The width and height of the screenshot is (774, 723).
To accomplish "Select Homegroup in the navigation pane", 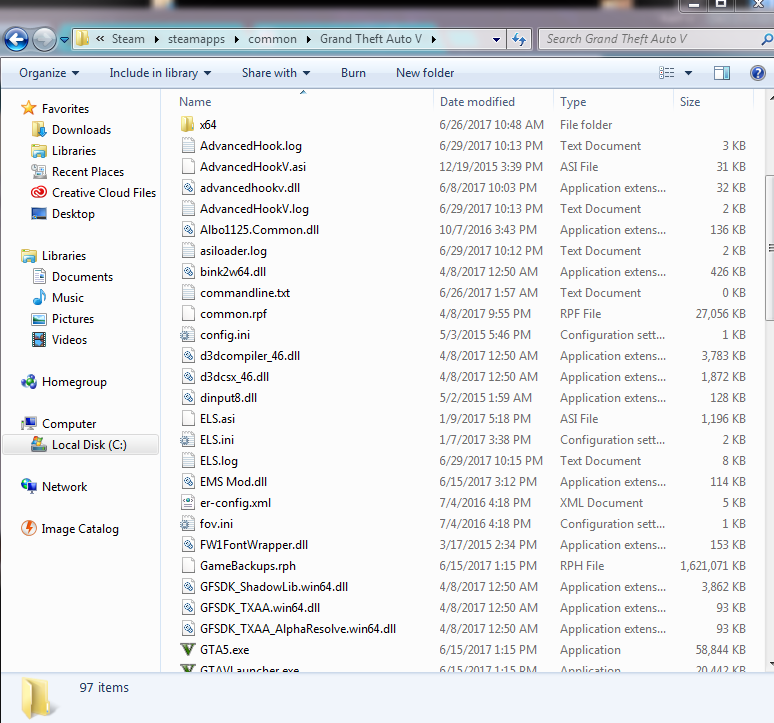I will (x=74, y=382).
